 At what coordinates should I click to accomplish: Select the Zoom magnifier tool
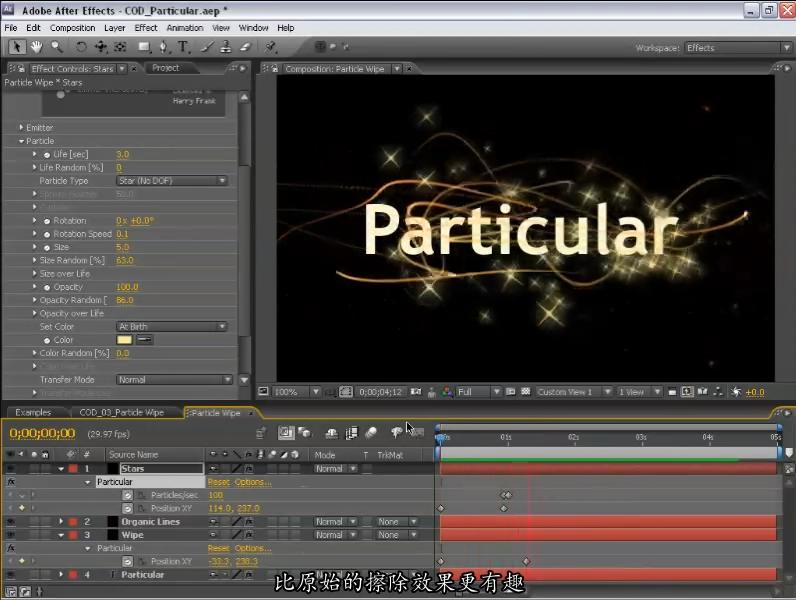coord(56,47)
